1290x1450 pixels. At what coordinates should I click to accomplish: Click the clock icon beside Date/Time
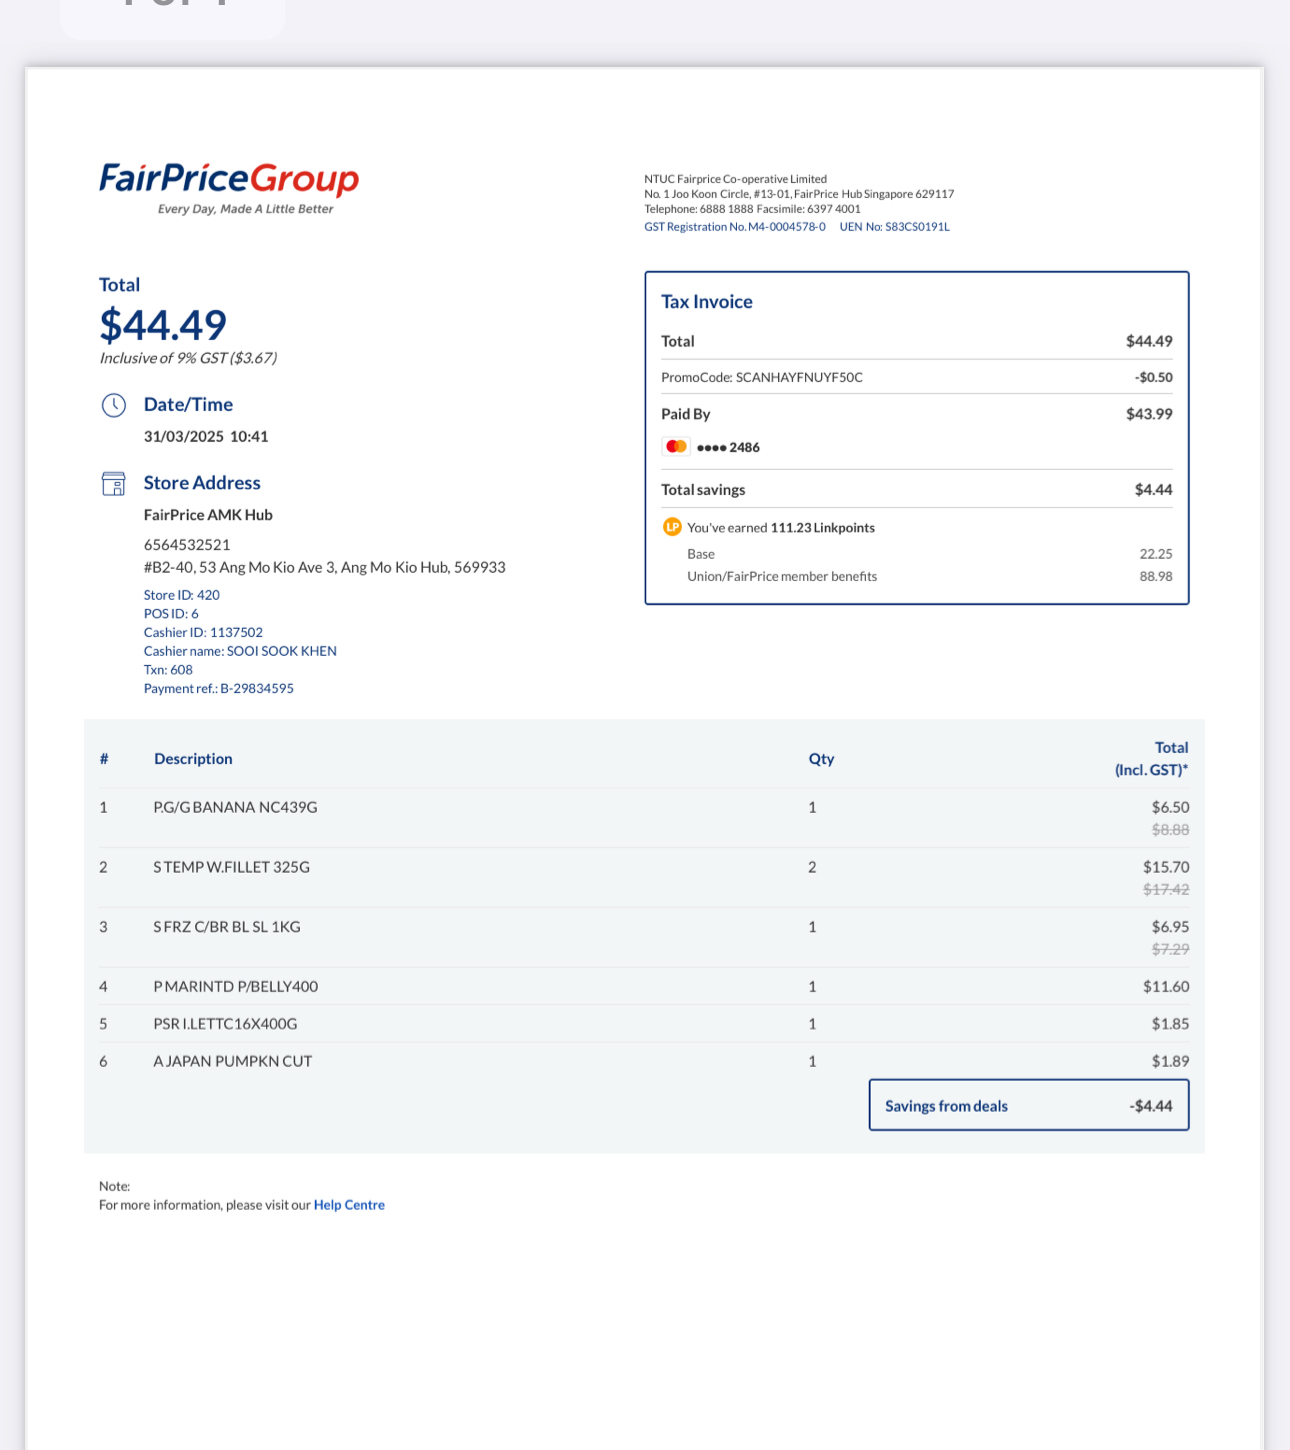tap(114, 405)
